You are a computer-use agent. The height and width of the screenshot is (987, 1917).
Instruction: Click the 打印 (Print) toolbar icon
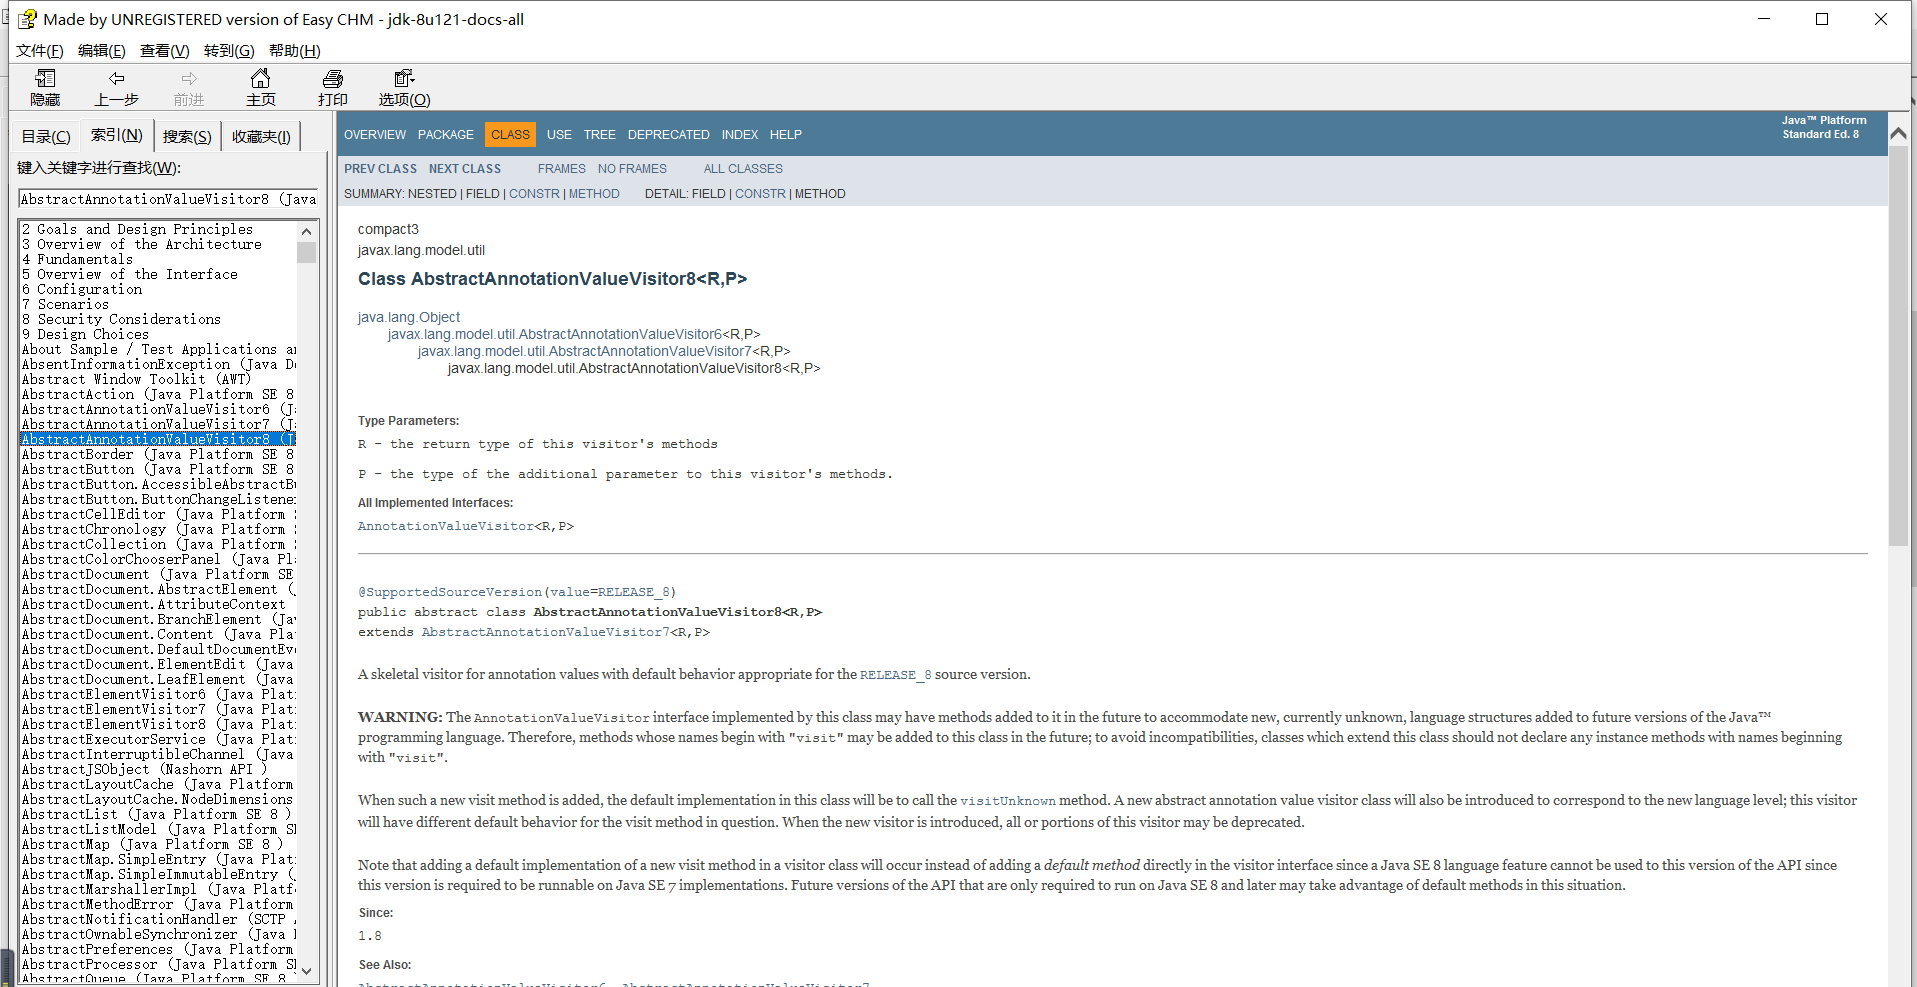333,87
